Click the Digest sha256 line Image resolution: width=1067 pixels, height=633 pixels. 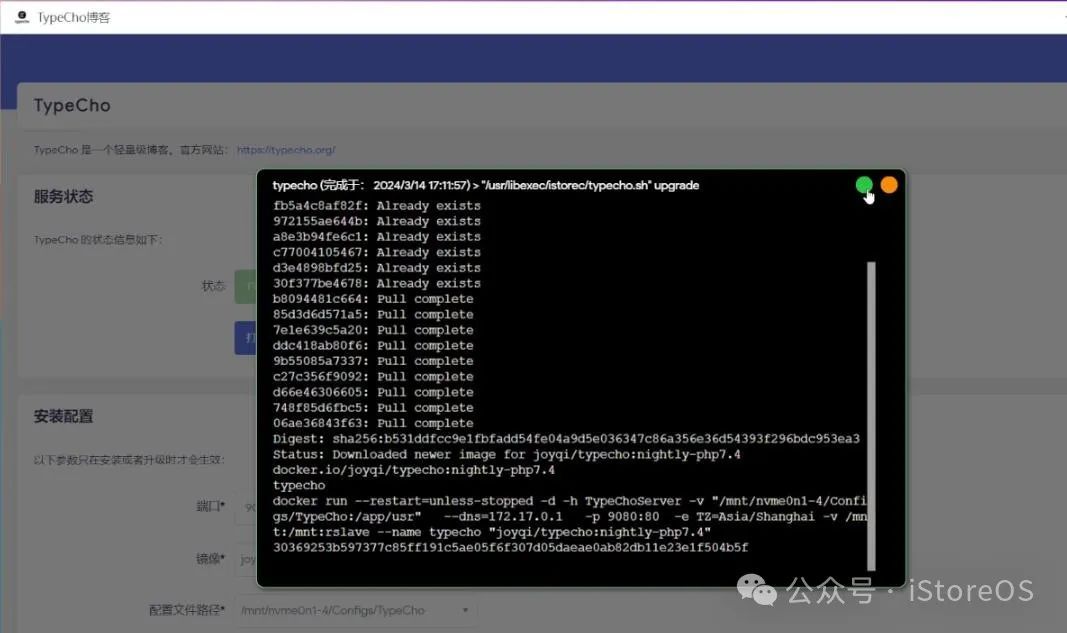tap(566, 439)
